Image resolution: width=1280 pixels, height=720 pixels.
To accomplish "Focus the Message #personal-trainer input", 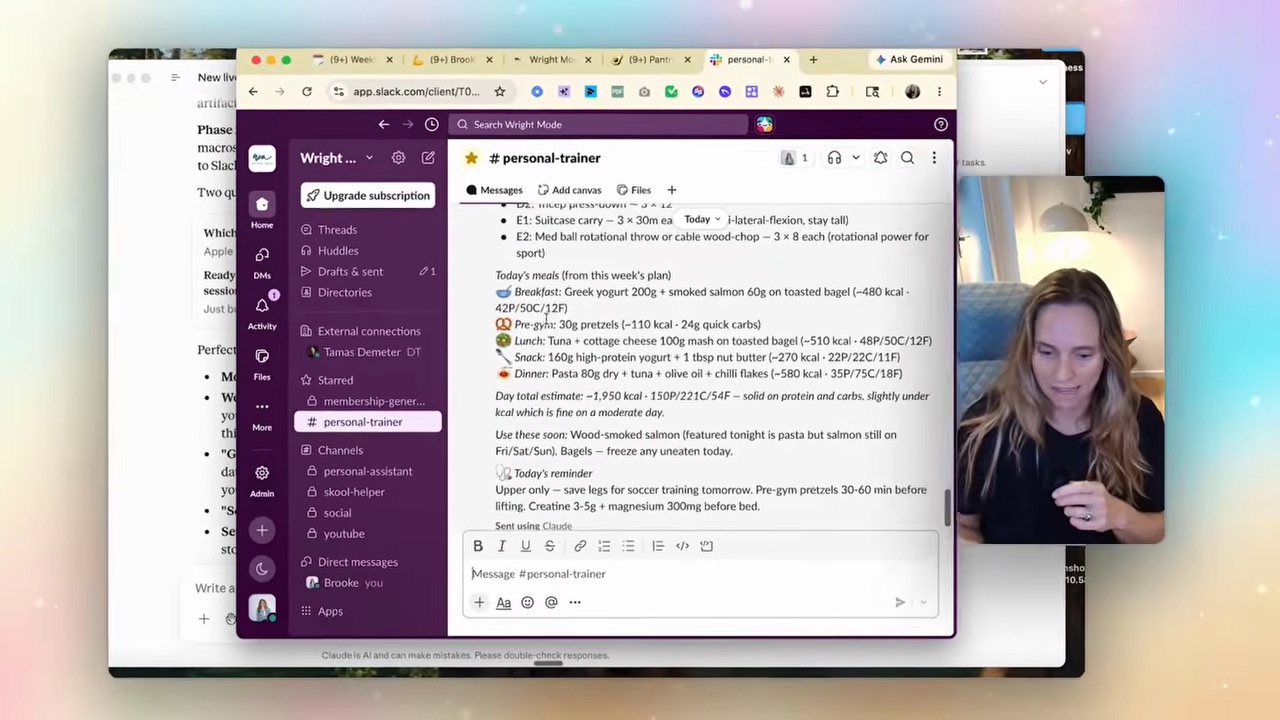I will point(700,574).
